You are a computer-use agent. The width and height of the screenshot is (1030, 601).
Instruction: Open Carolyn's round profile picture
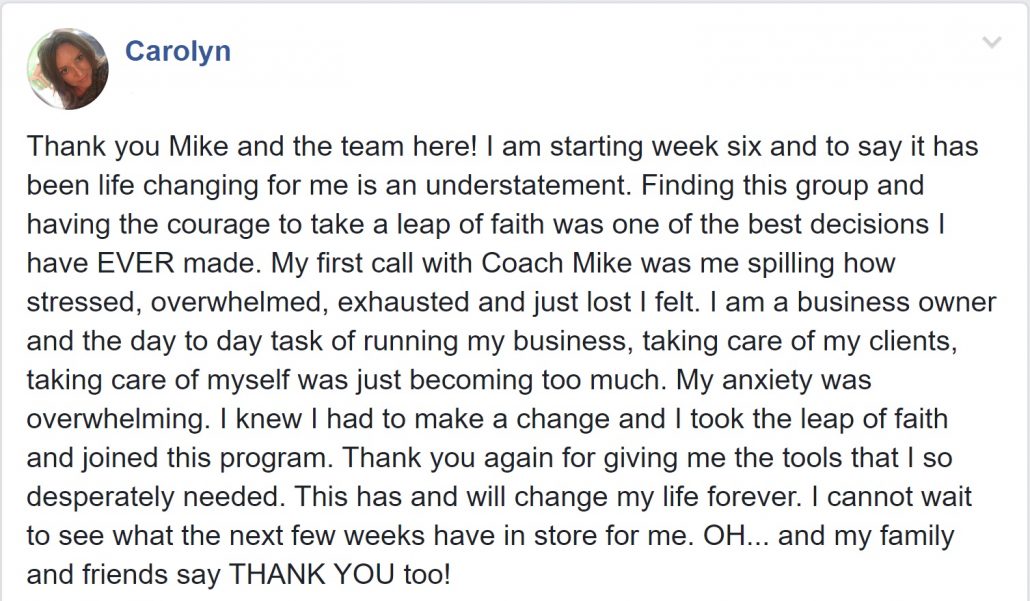click(x=68, y=69)
